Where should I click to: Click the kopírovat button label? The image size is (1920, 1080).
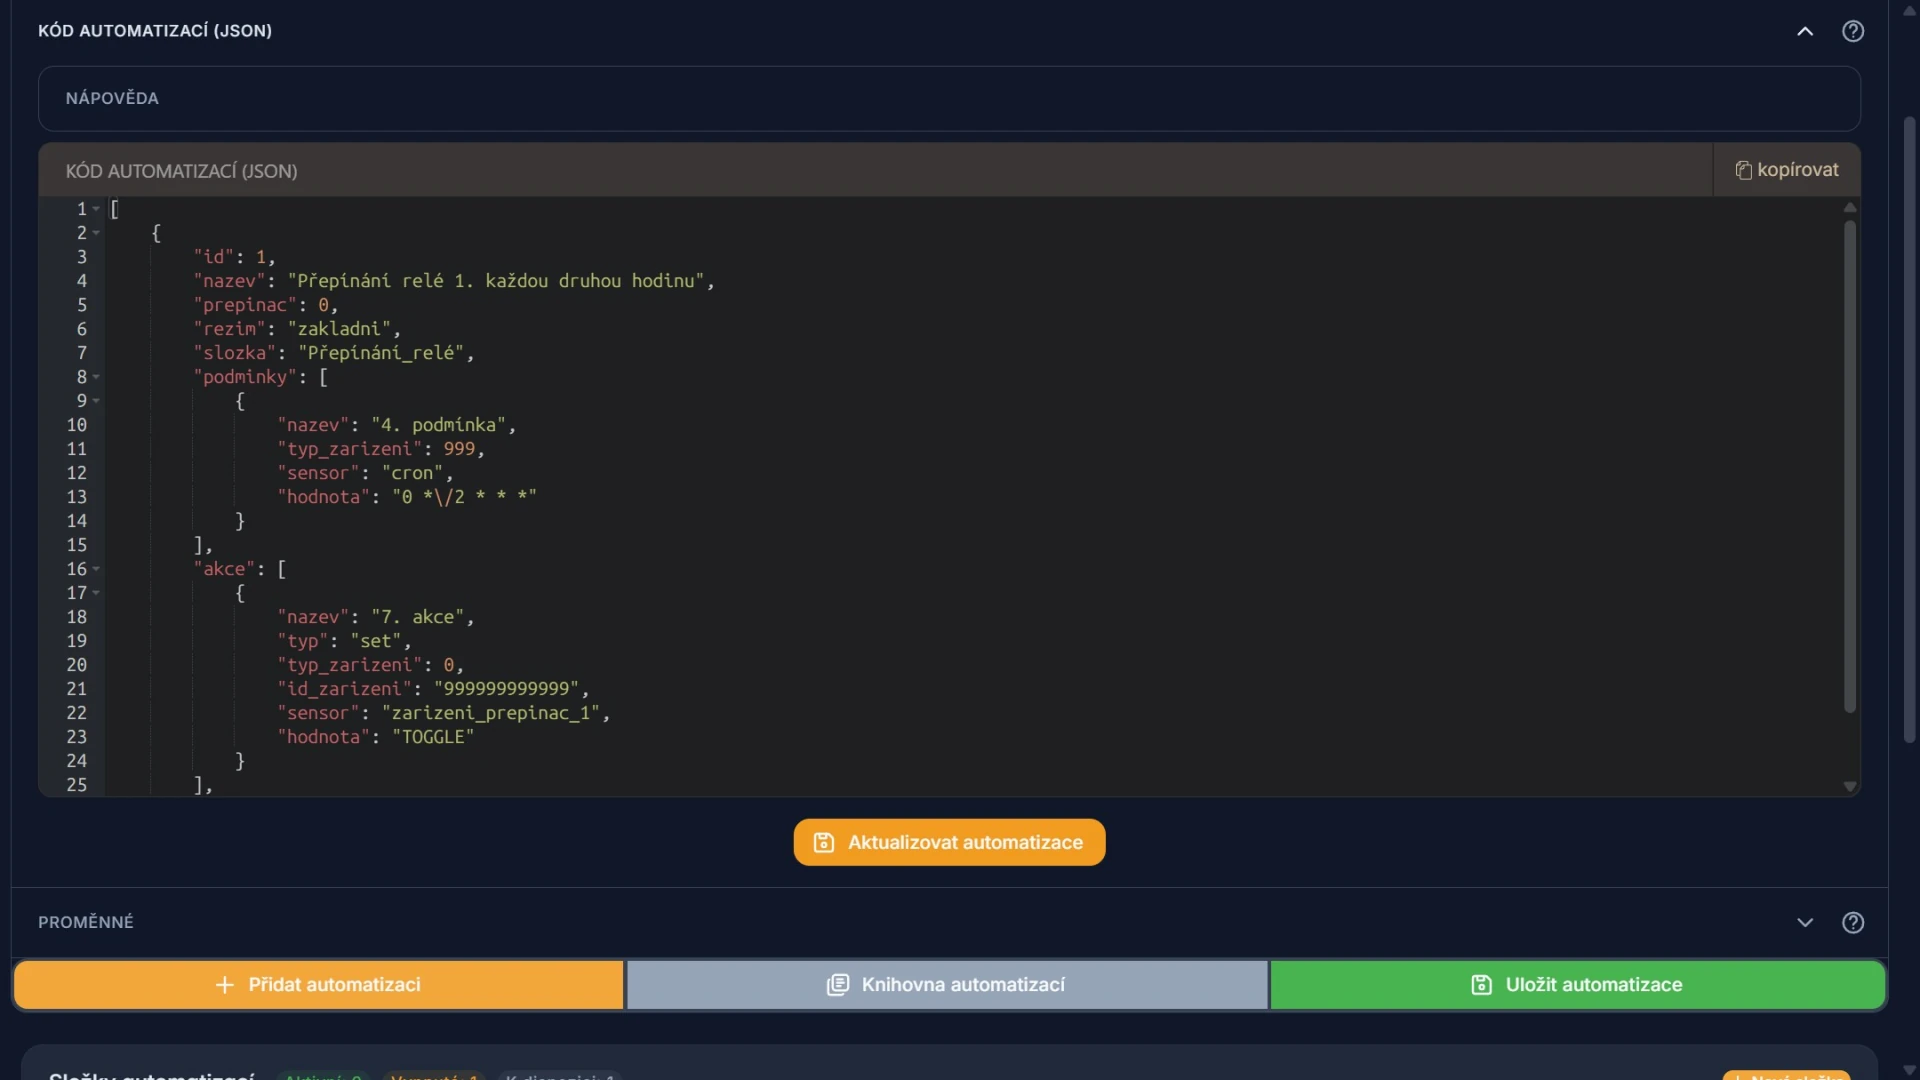1797,170
